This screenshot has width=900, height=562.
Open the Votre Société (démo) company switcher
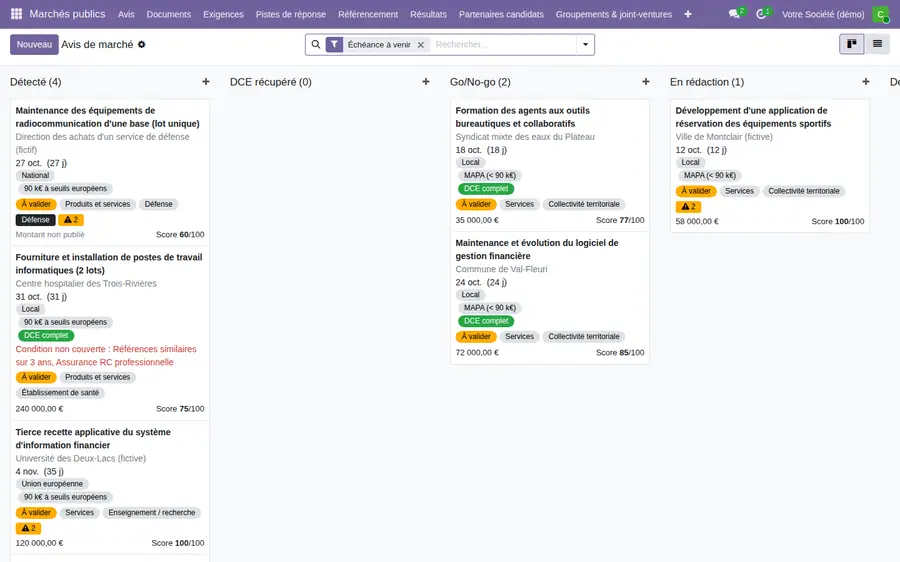823,14
